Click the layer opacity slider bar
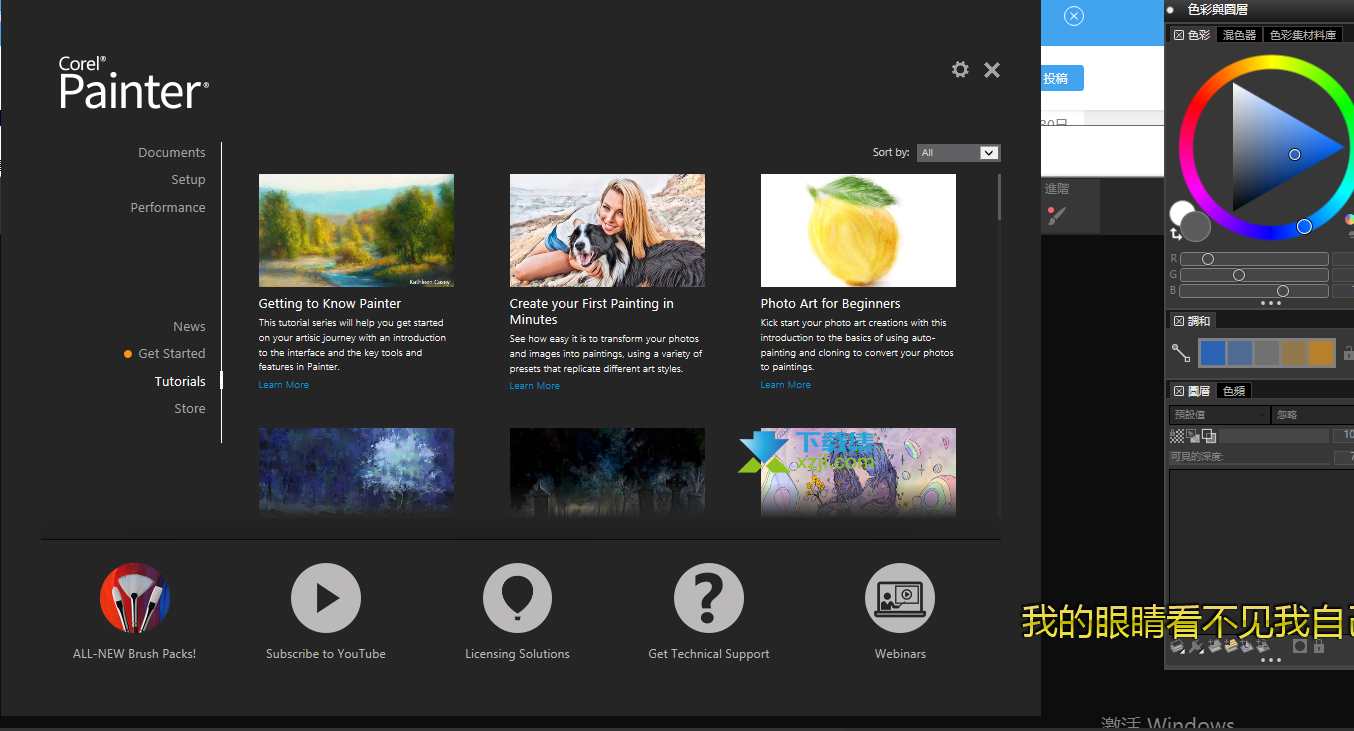The image size is (1354, 731). [1274, 436]
